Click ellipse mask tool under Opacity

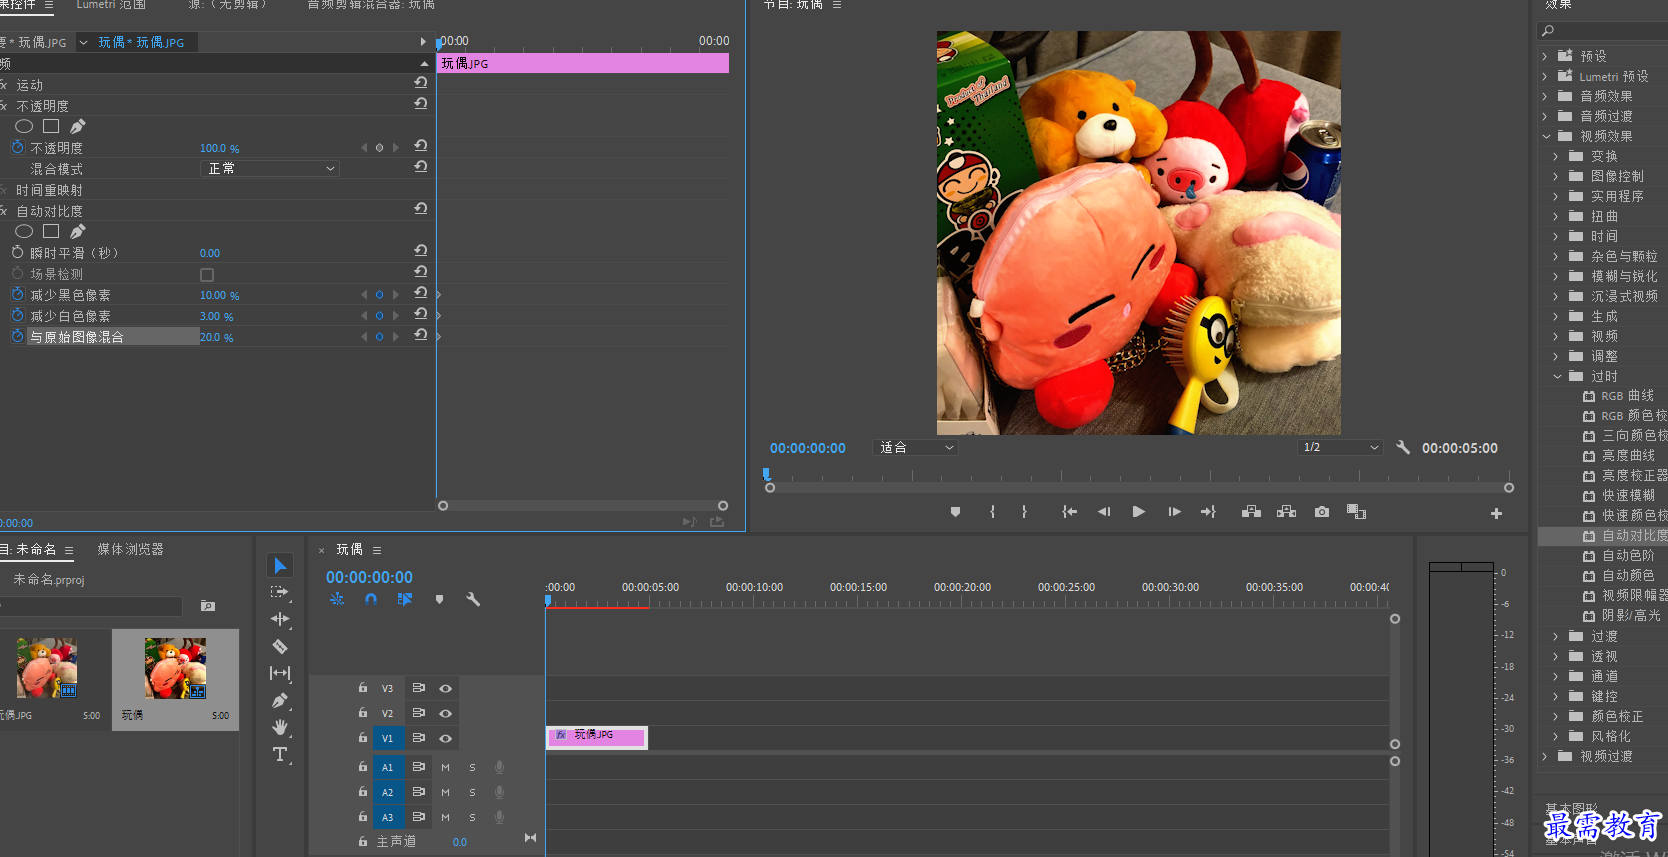click(24, 126)
